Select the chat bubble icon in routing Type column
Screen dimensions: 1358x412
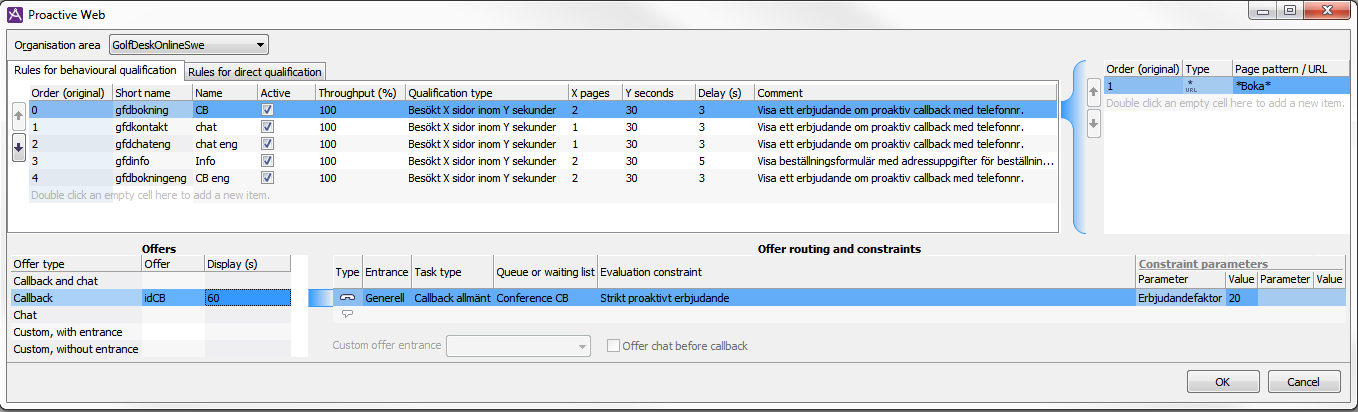coord(347,314)
